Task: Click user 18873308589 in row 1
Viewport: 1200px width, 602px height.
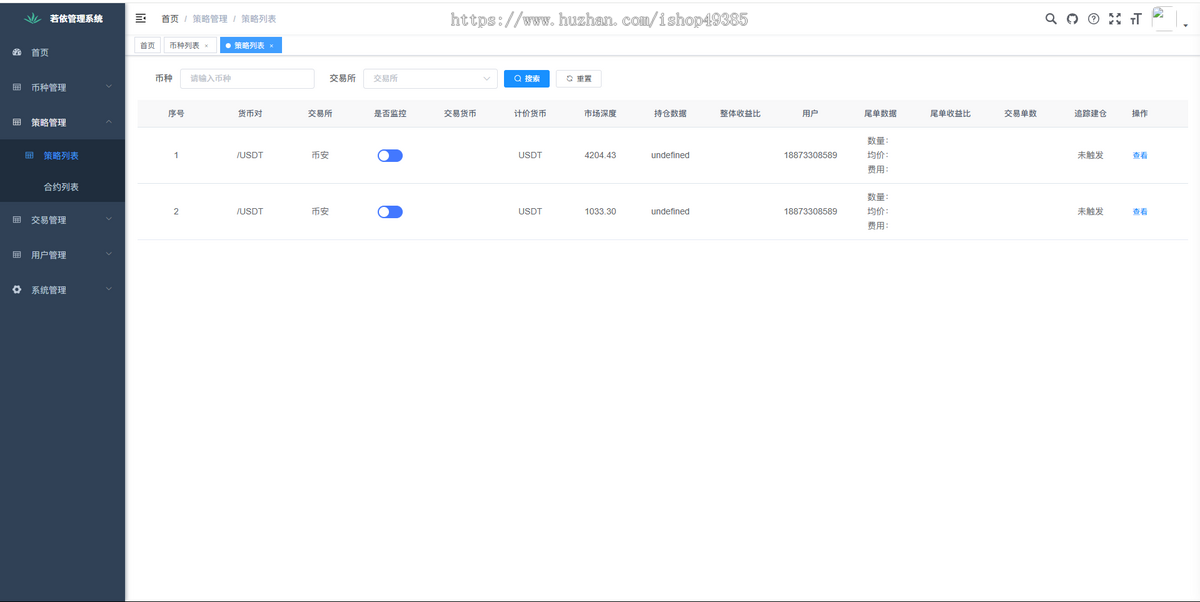Action: point(810,156)
